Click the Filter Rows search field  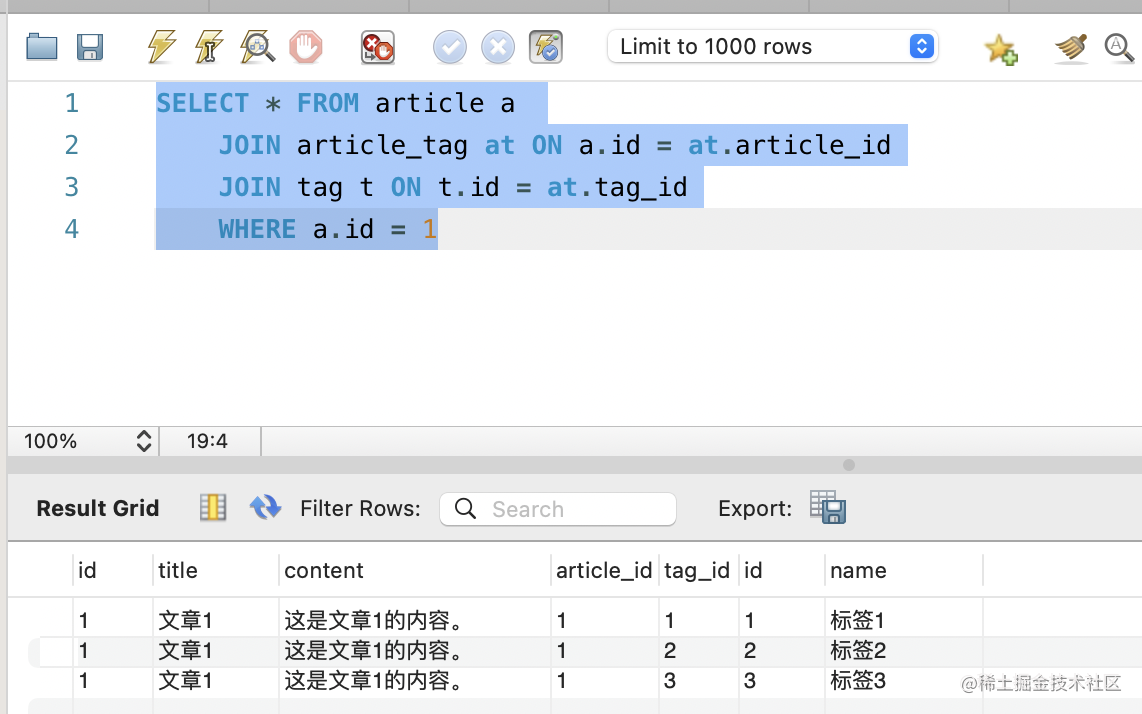pos(558,509)
